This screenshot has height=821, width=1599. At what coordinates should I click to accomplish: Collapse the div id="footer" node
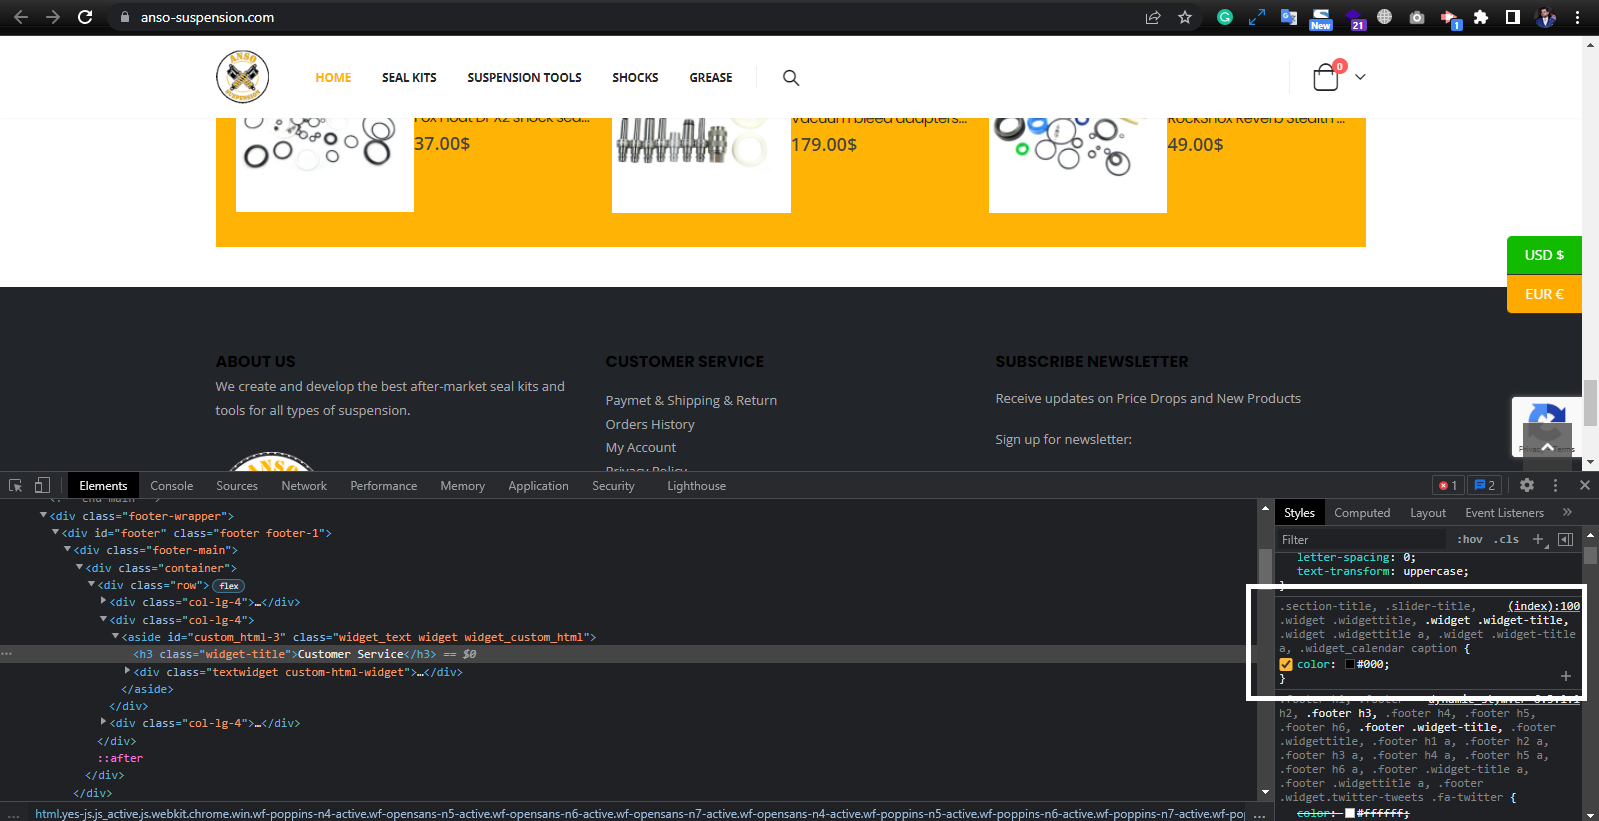coord(56,533)
